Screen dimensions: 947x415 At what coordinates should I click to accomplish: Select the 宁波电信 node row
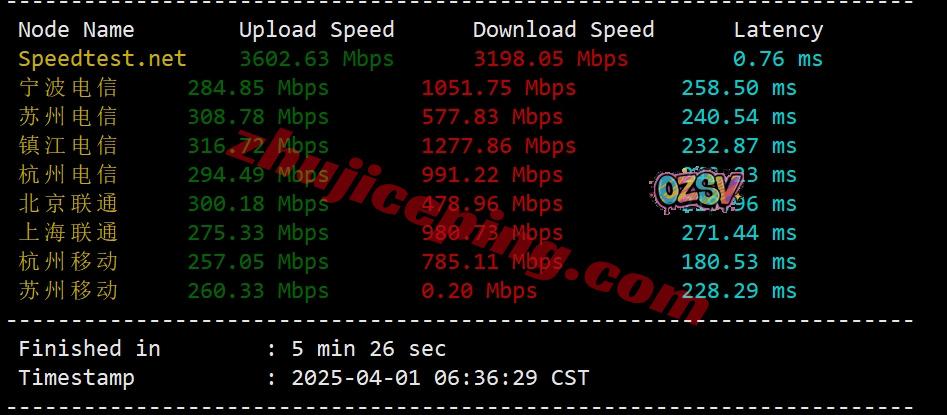408,88
